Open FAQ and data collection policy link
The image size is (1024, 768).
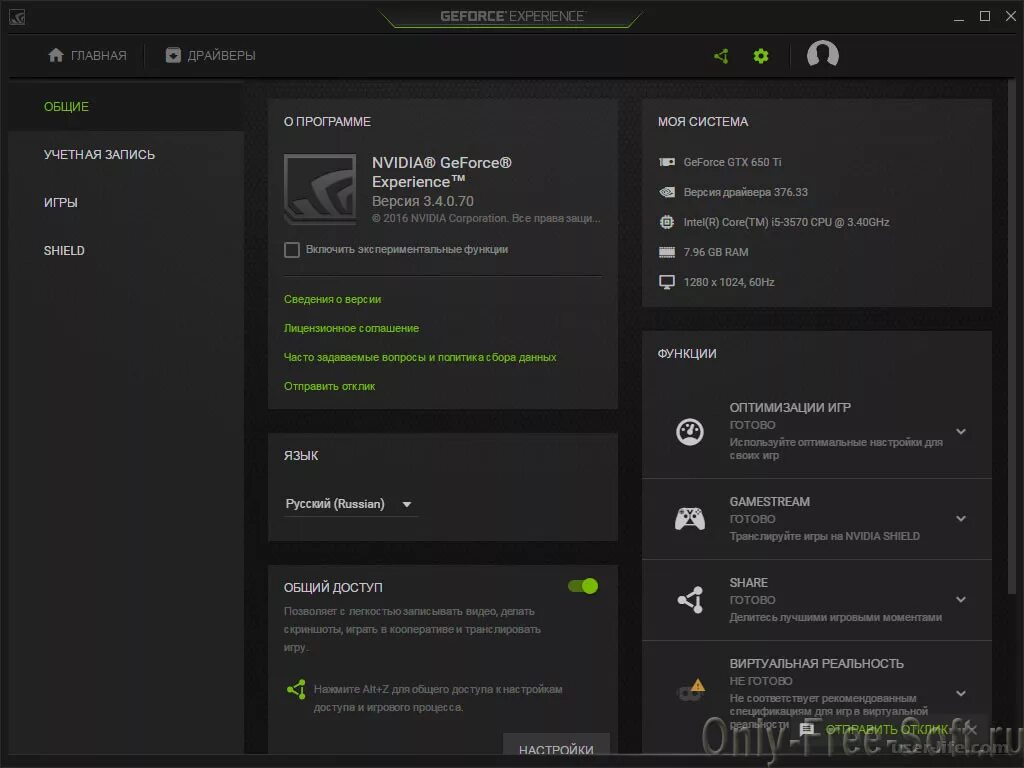point(420,357)
